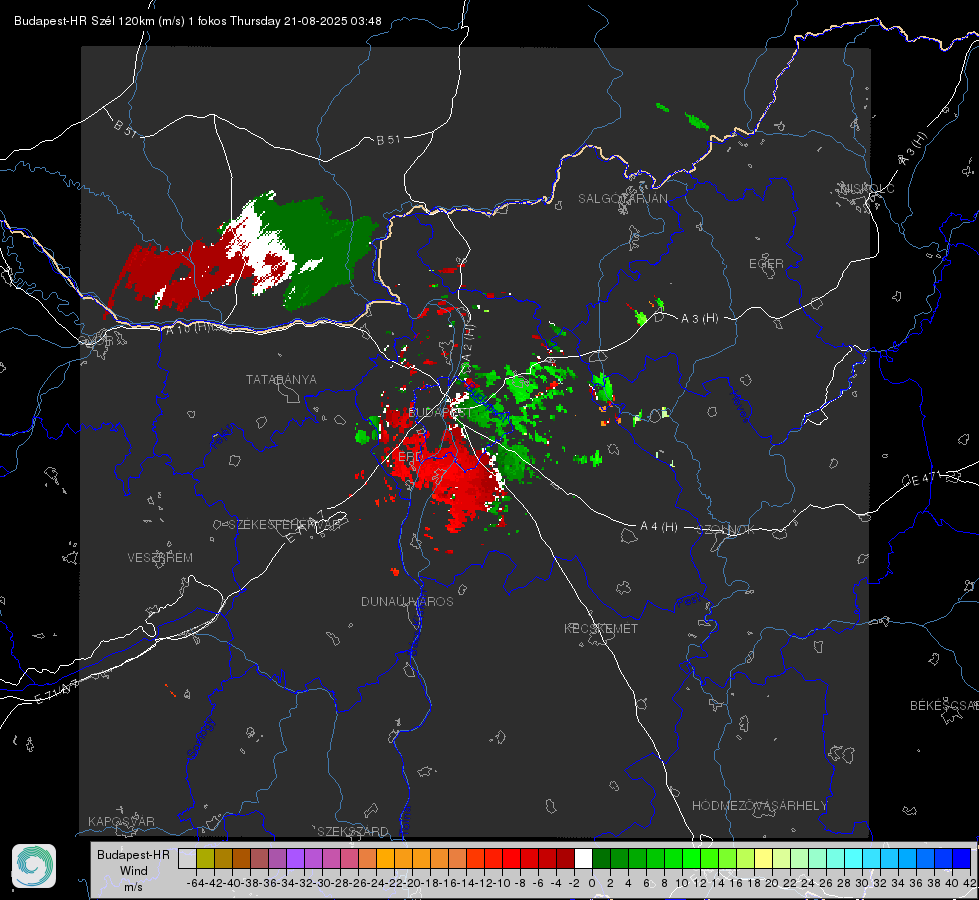Click the deep blue swatch ending the legend
Screen dimensions: 979x900
pyautogui.click(x=962, y=858)
